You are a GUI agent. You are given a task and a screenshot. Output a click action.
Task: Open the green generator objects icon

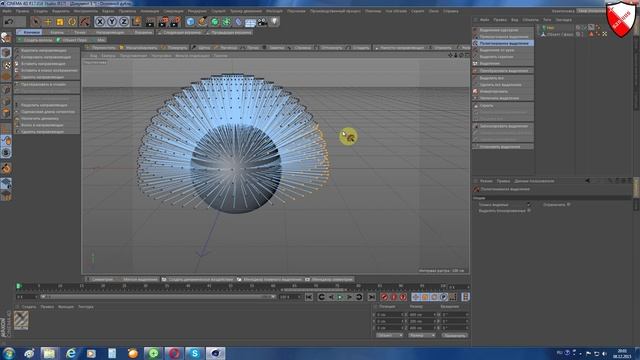(215, 21)
